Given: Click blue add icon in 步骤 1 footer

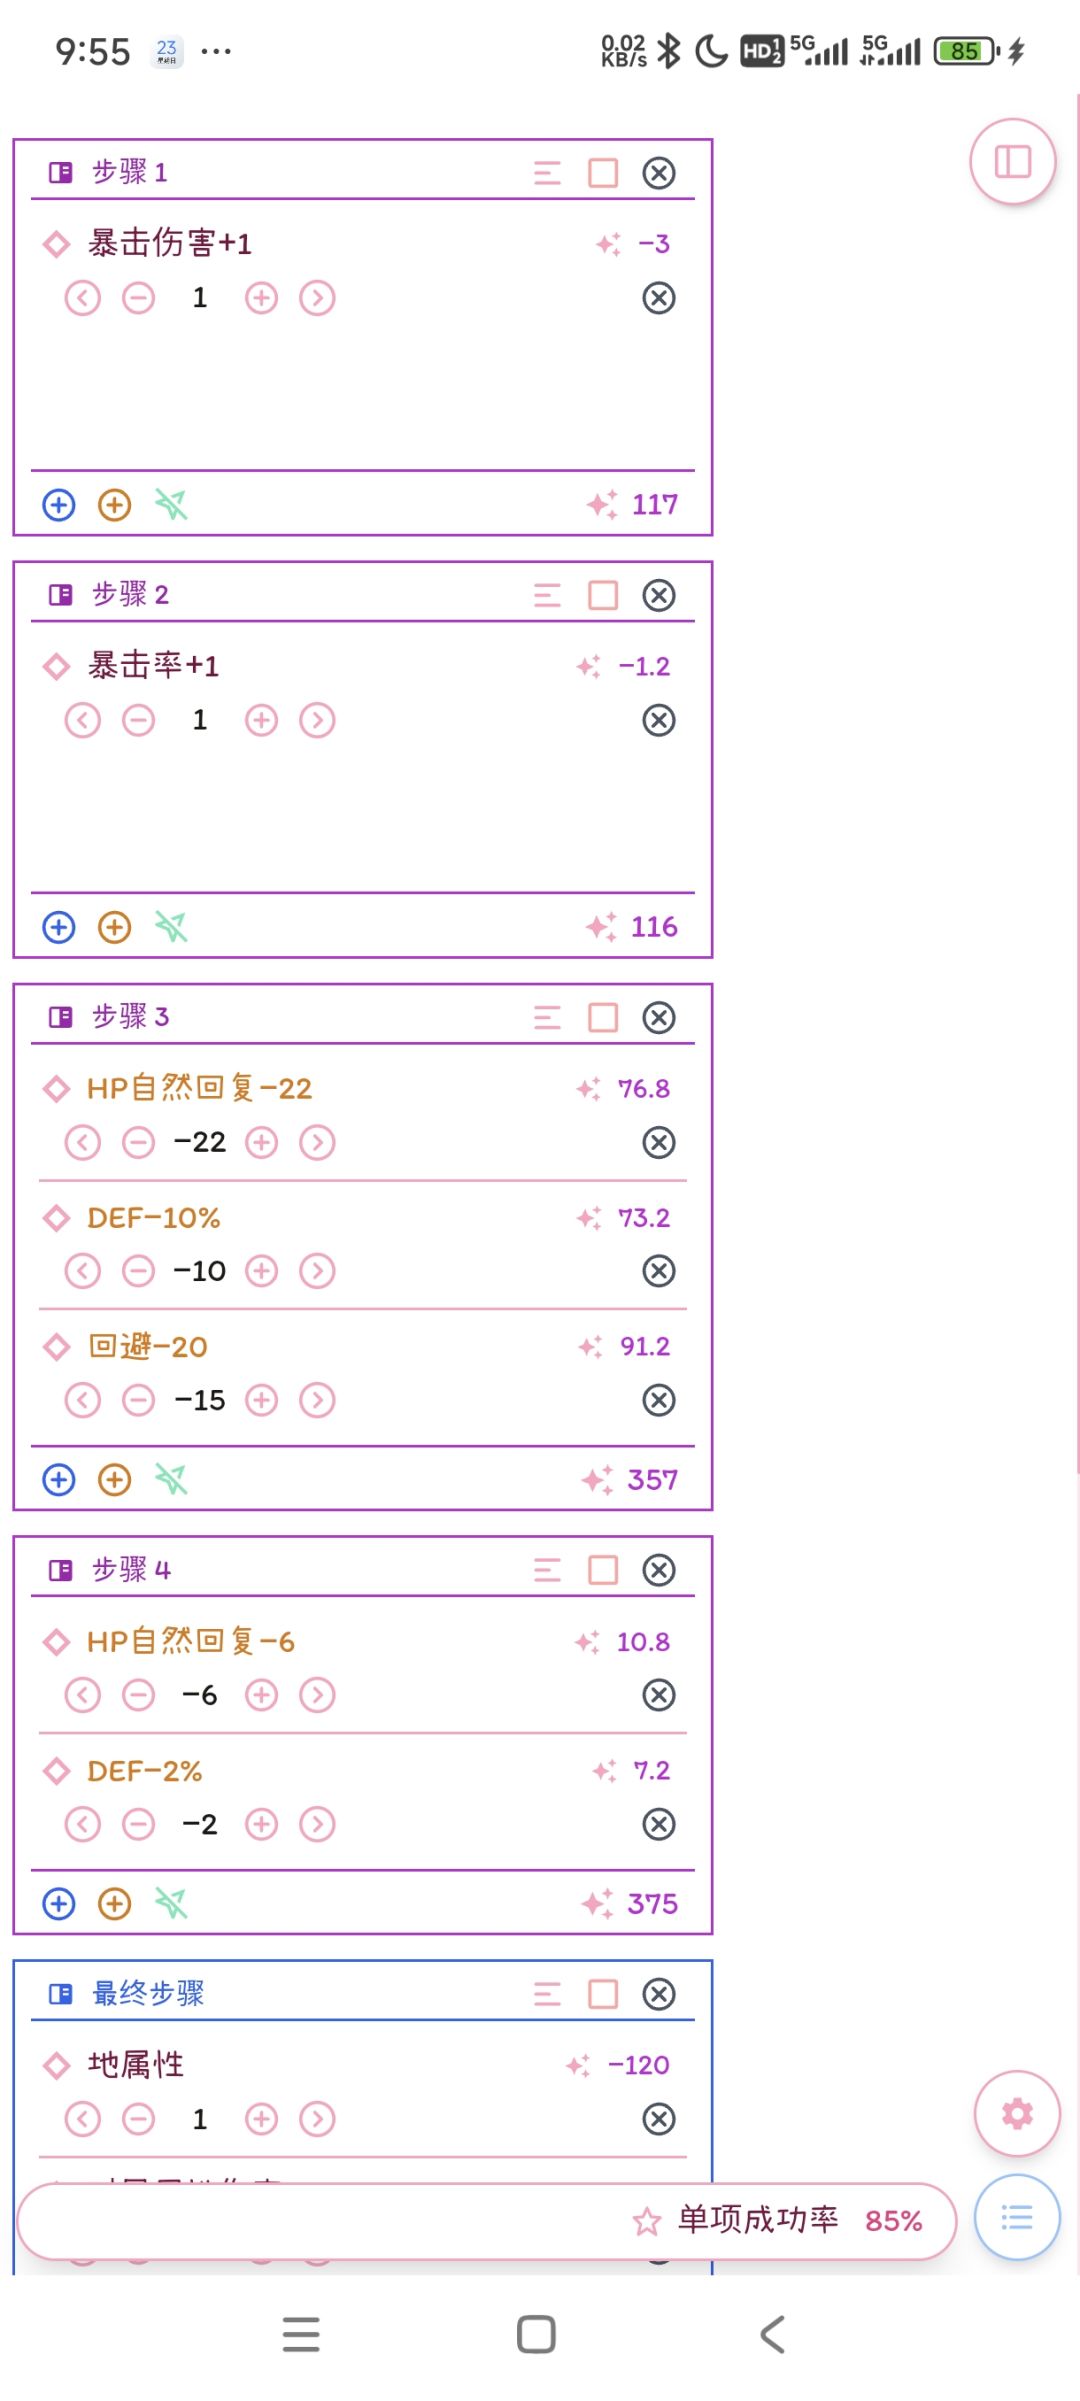Looking at the screenshot, I should [59, 505].
